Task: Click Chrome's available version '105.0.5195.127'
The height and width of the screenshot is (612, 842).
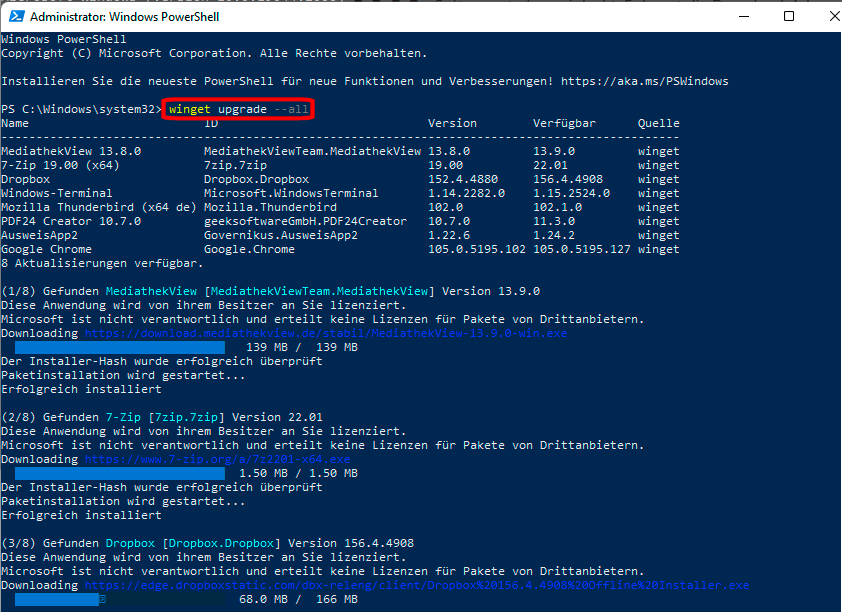Action: tap(582, 249)
